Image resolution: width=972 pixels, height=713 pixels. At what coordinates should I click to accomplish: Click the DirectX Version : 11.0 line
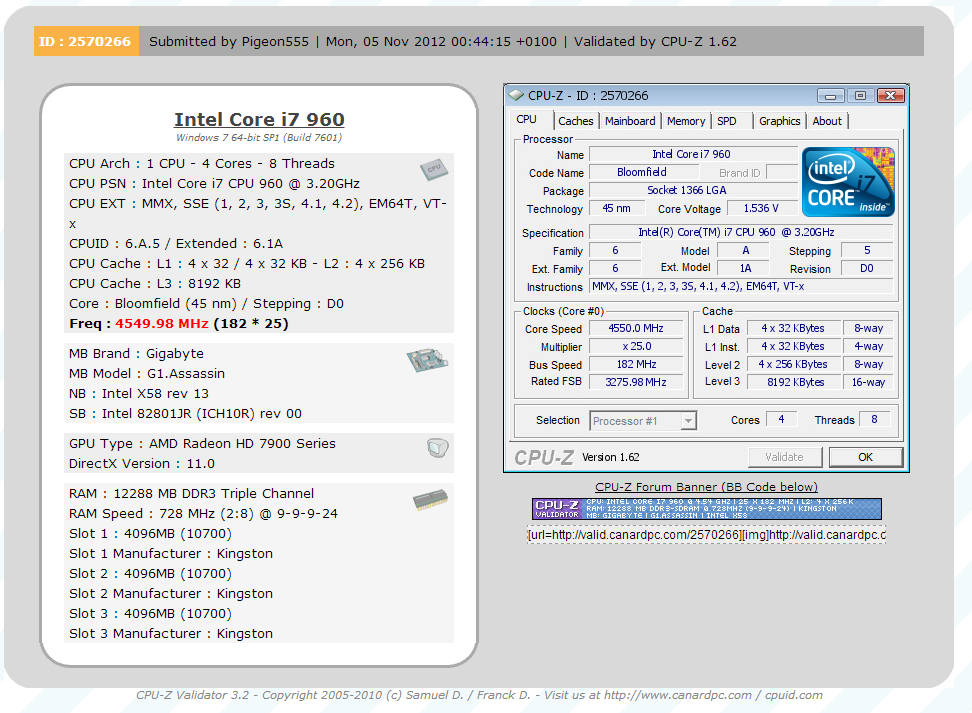coord(142,464)
